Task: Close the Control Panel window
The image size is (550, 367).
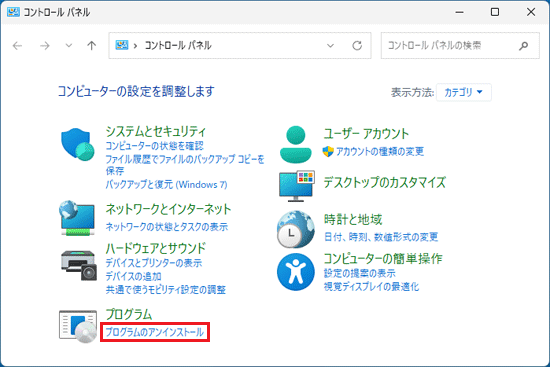Action: pos(531,12)
